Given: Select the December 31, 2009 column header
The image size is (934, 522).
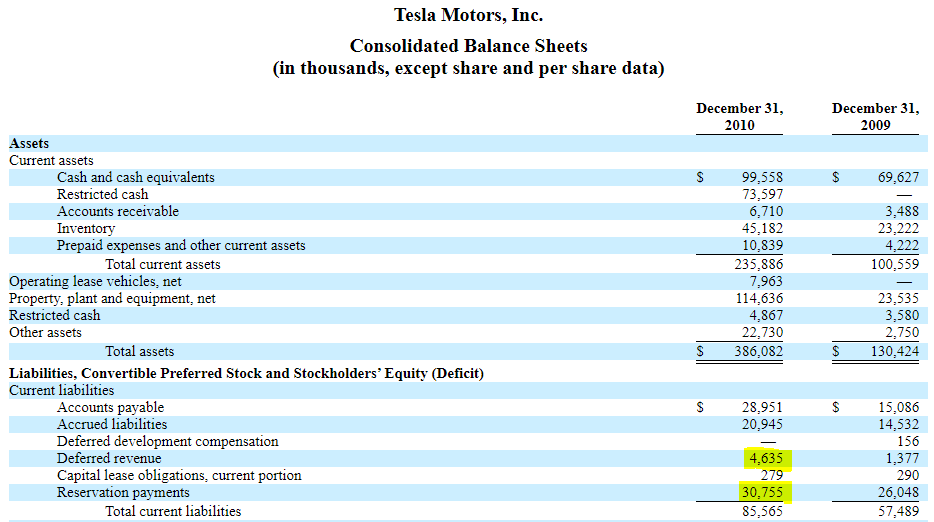Looking at the screenshot, I should pos(875,117).
